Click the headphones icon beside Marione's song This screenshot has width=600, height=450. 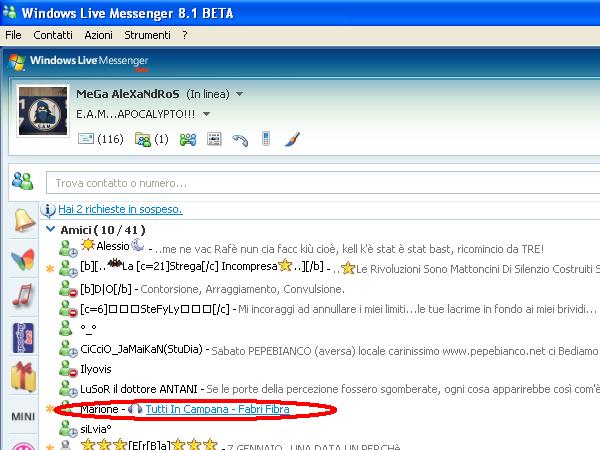(x=135, y=409)
